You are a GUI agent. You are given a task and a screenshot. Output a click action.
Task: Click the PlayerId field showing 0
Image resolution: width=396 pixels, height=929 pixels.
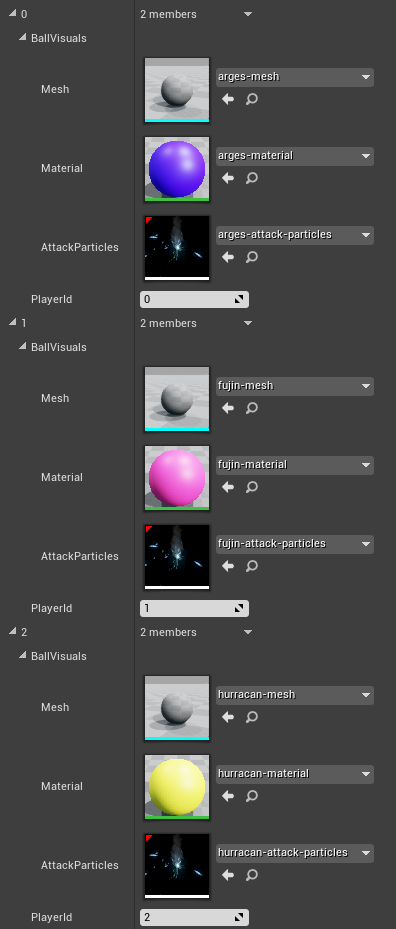point(194,299)
